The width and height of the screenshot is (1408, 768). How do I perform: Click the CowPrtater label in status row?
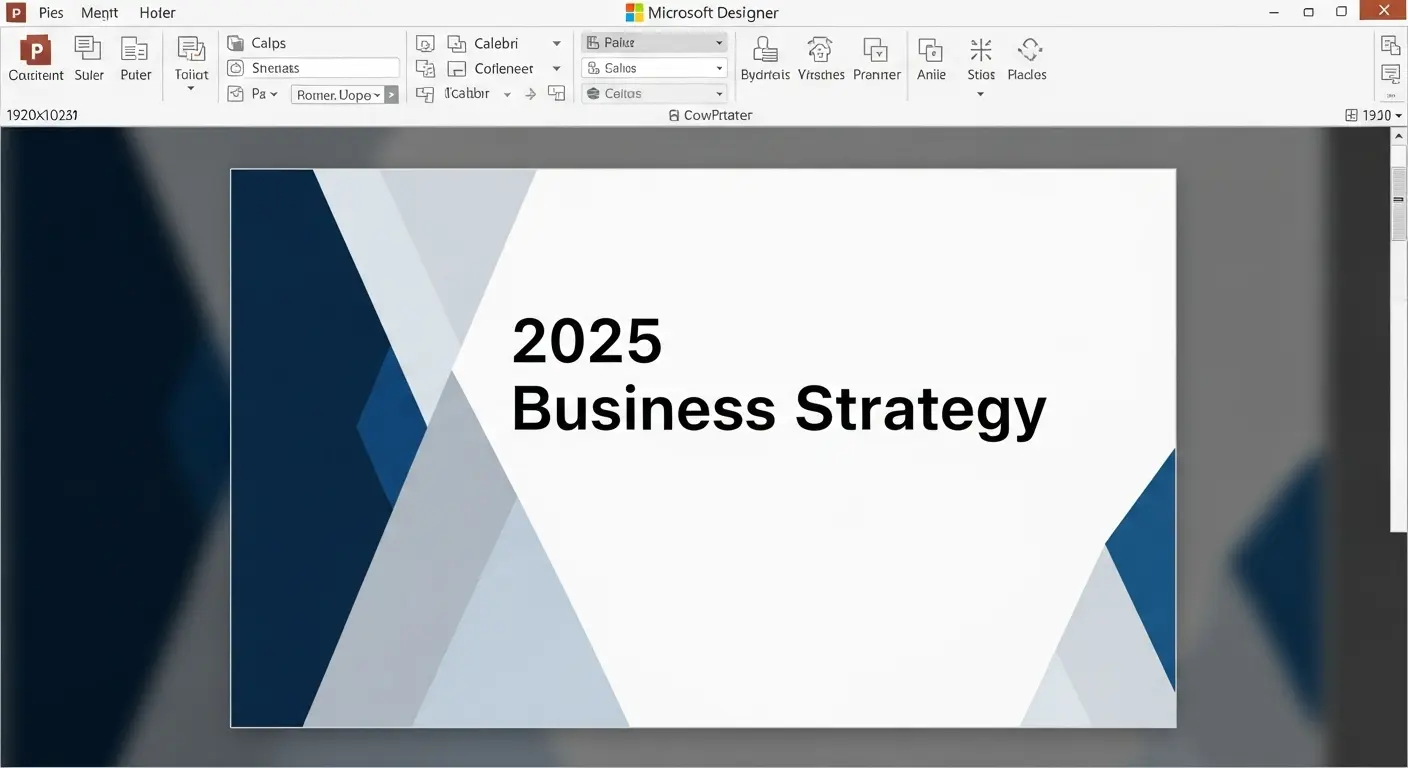coord(711,115)
